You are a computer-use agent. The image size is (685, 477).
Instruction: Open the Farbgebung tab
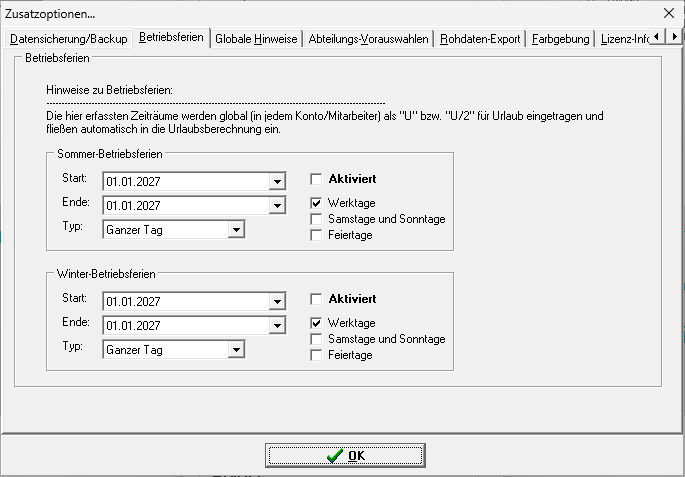click(560, 39)
